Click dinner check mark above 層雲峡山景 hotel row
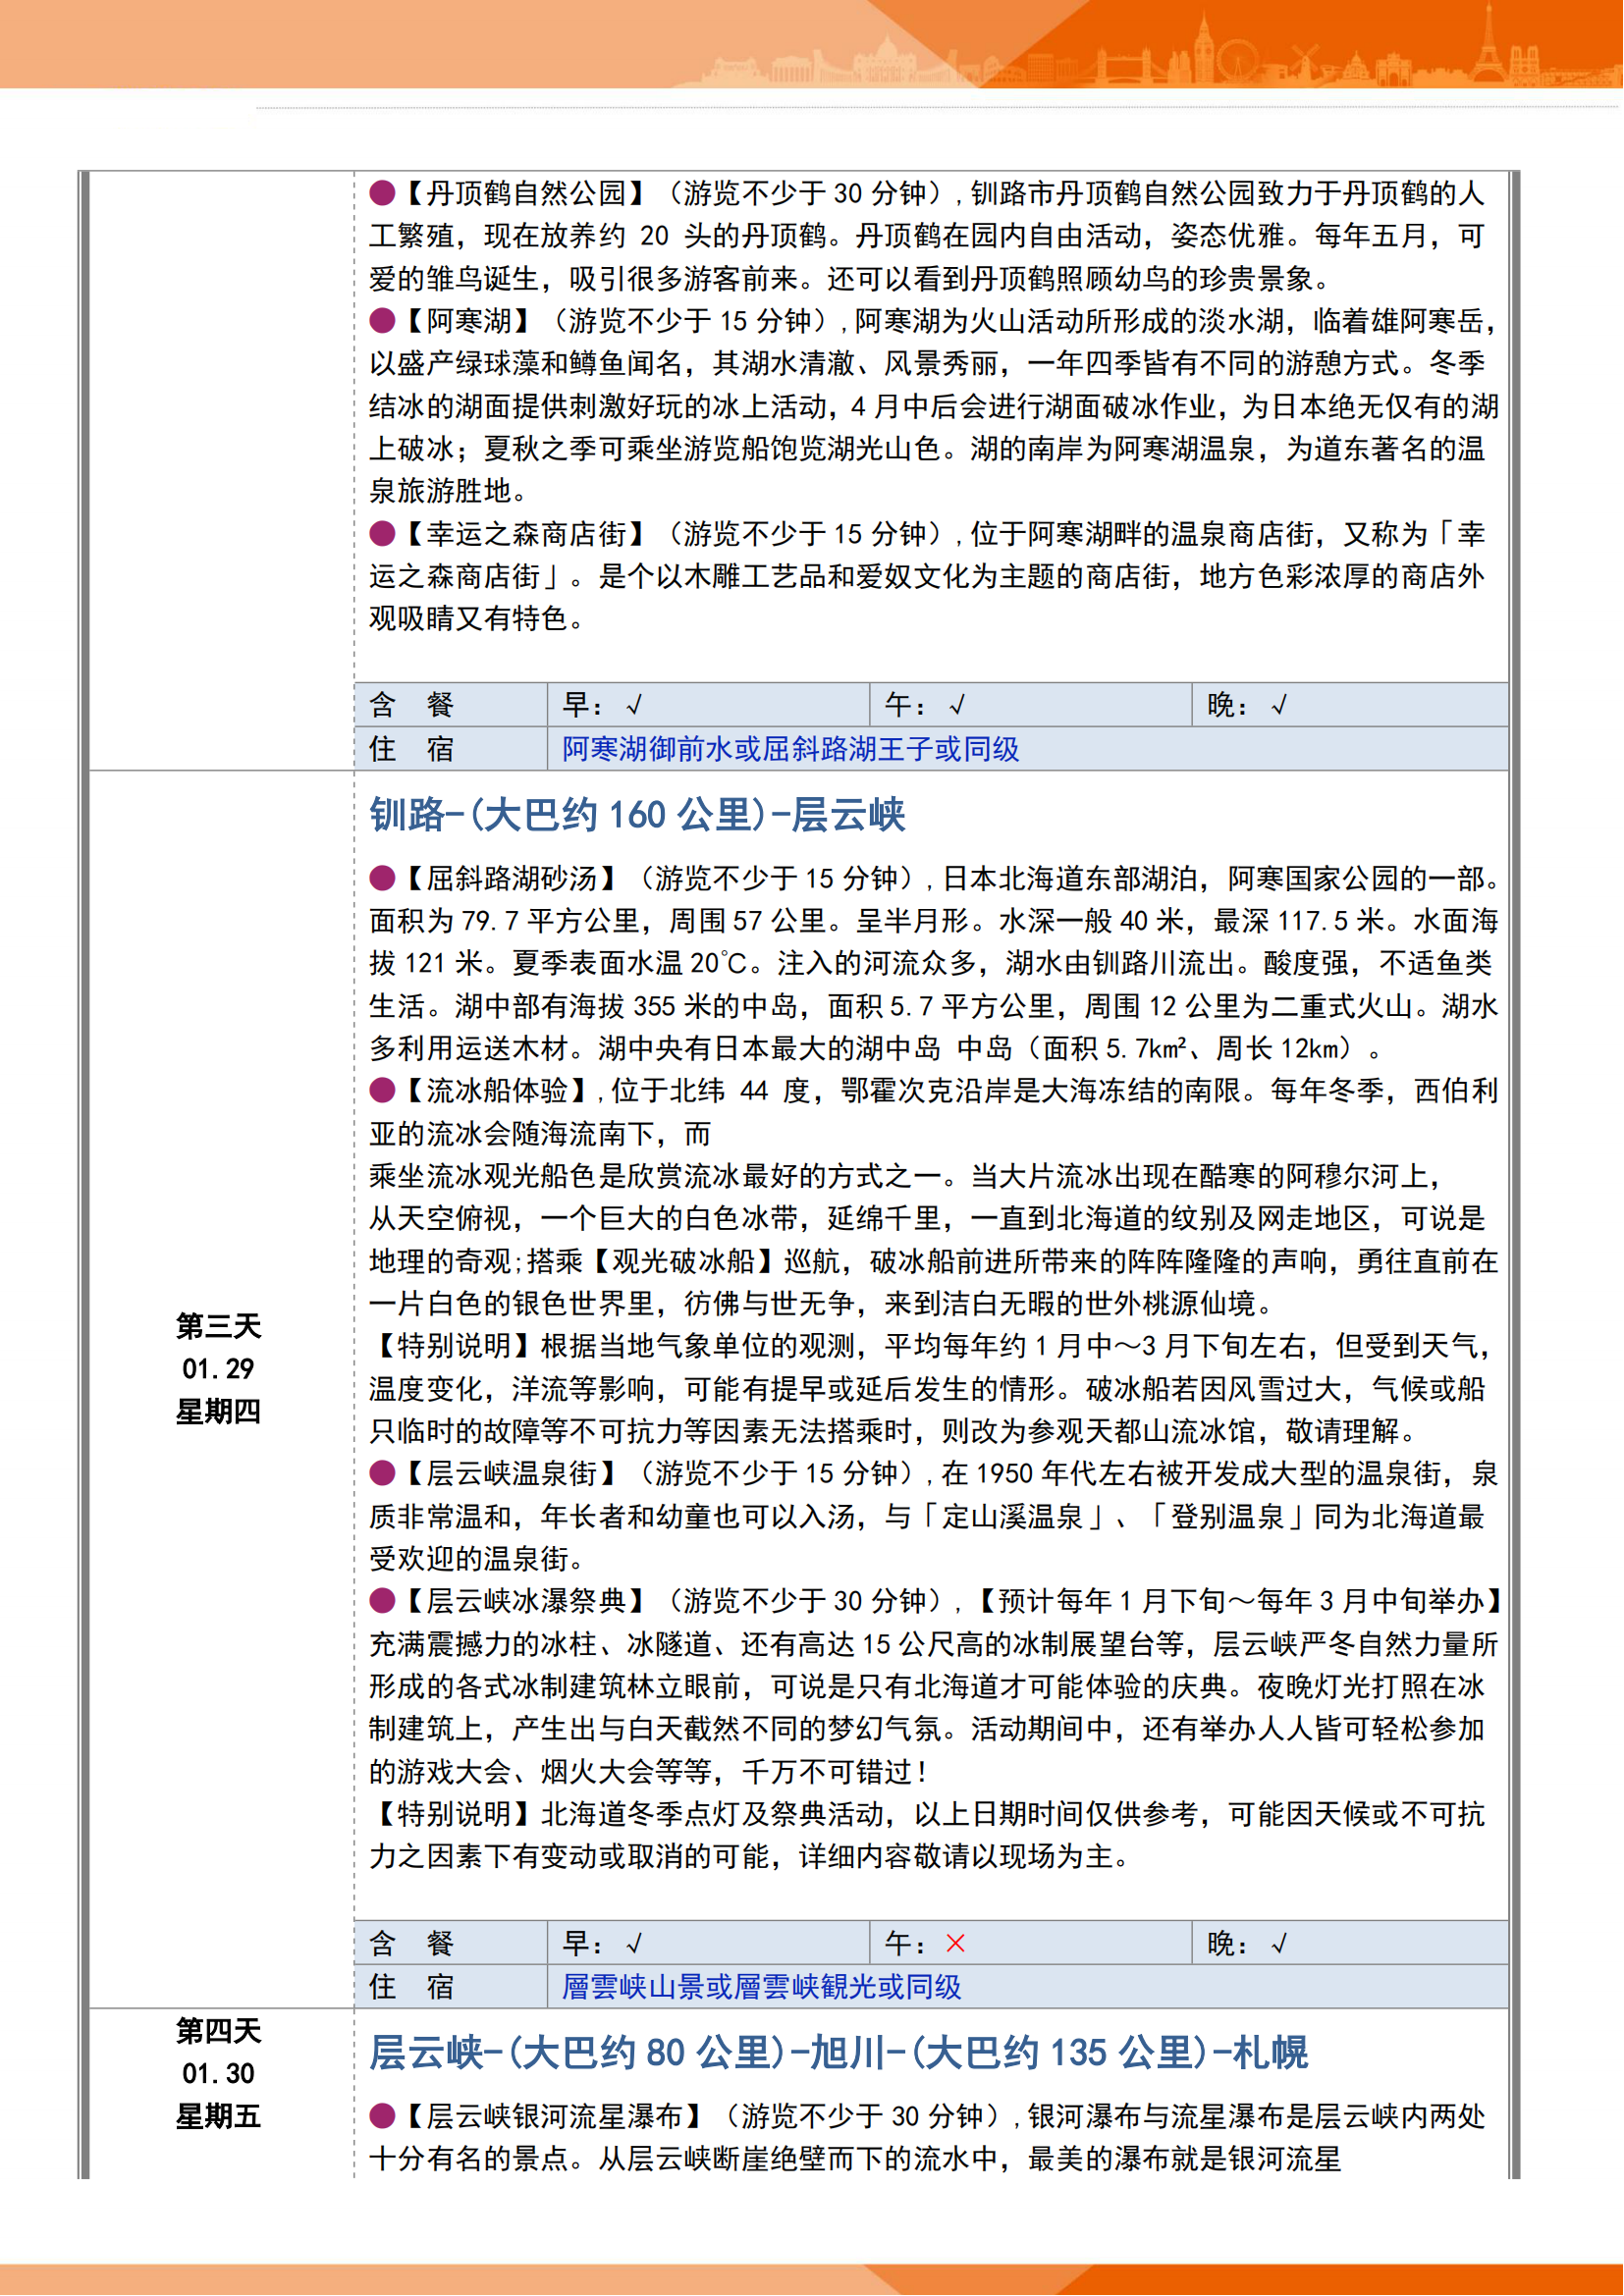The width and height of the screenshot is (1624, 2296). 1278,1944
